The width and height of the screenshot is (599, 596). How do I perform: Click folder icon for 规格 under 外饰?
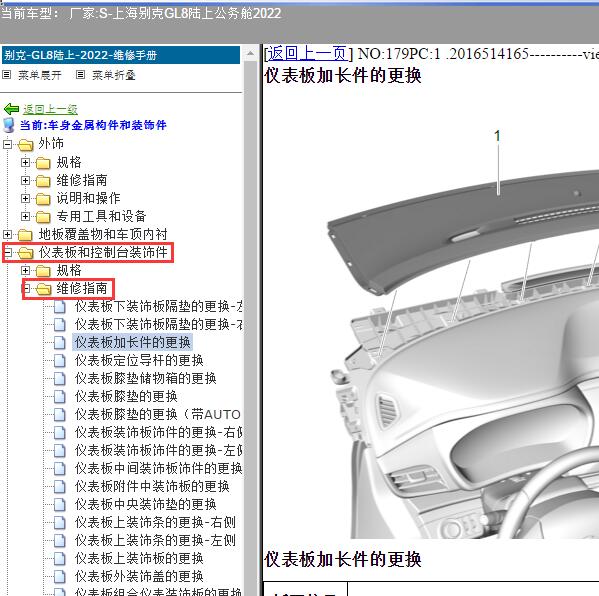tap(43, 163)
